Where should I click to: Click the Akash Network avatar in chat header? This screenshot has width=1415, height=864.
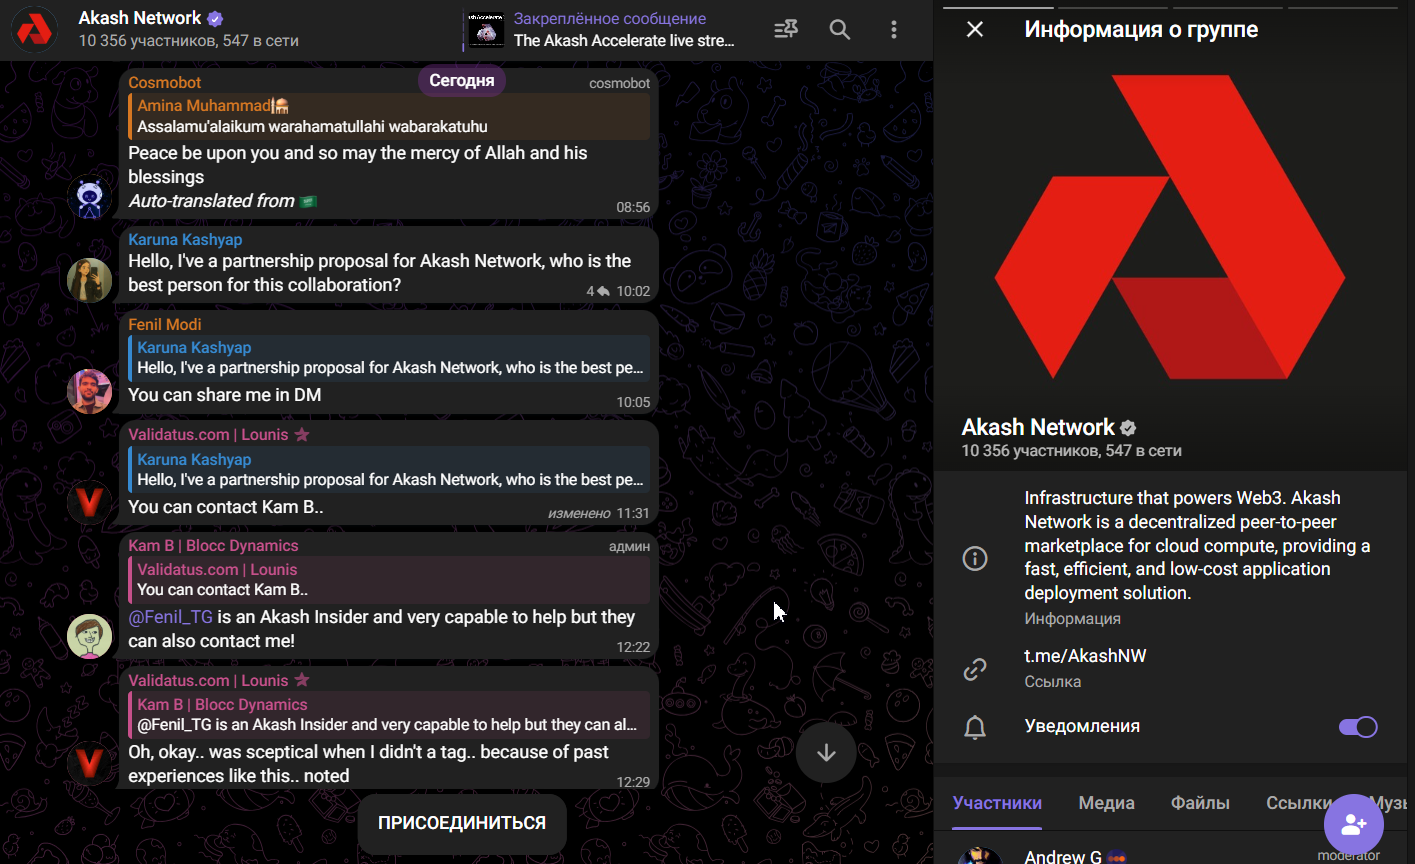35,30
